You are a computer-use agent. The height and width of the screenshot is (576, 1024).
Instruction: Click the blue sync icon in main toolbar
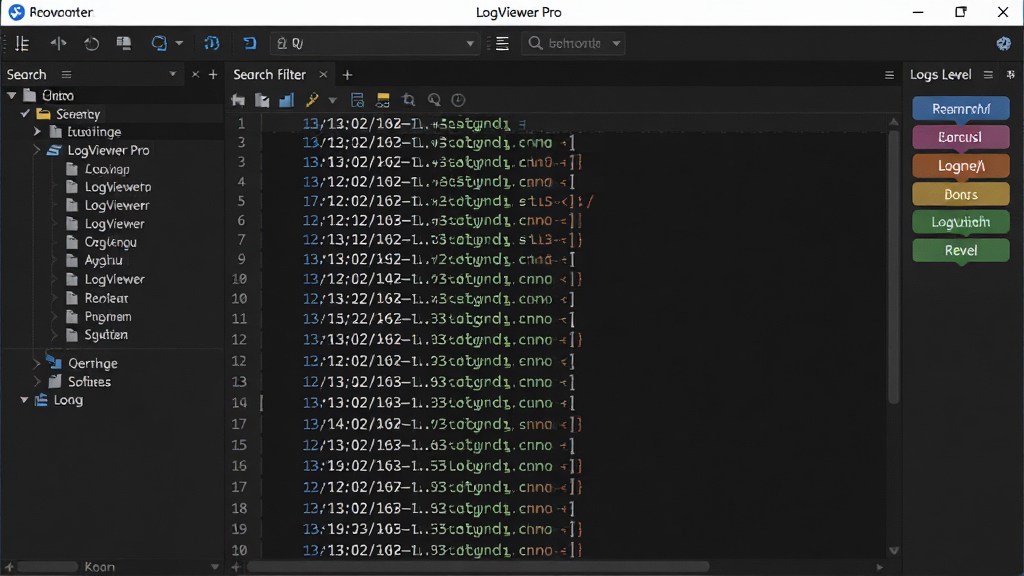159,44
